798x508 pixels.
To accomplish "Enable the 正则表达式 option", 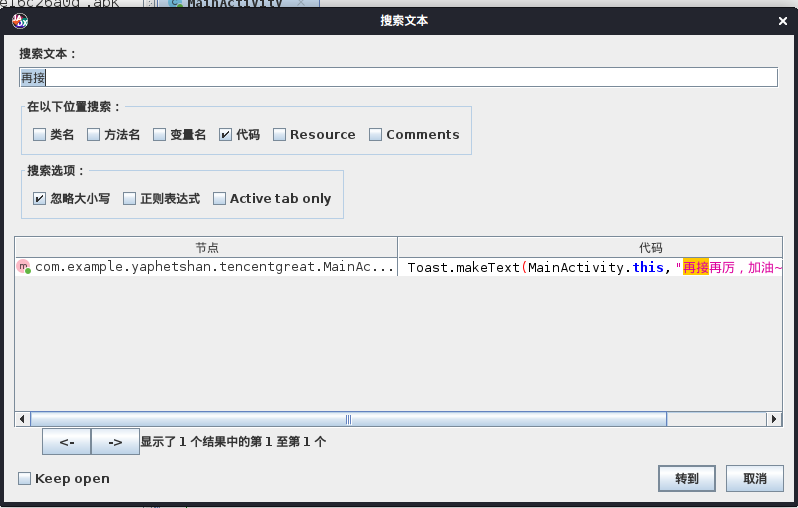I will pyautogui.click(x=129, y=199).
